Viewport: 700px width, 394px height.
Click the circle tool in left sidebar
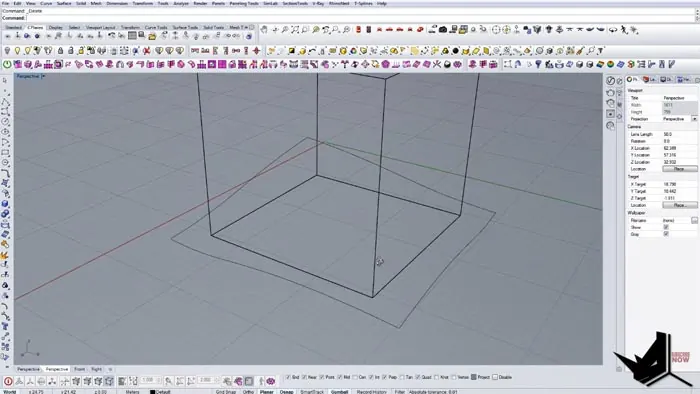point(5,121)
